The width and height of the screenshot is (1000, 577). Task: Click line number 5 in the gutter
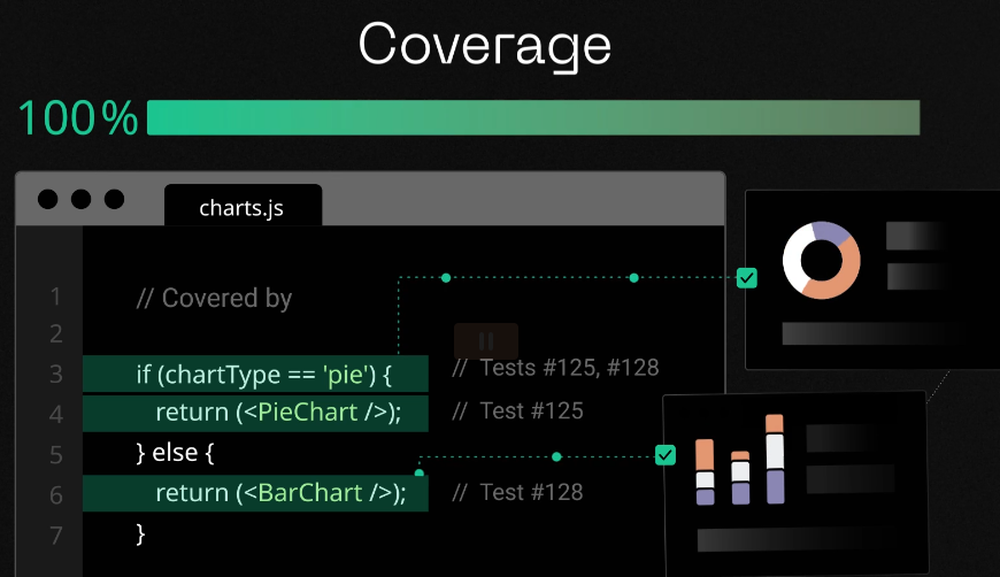[56, 454]
